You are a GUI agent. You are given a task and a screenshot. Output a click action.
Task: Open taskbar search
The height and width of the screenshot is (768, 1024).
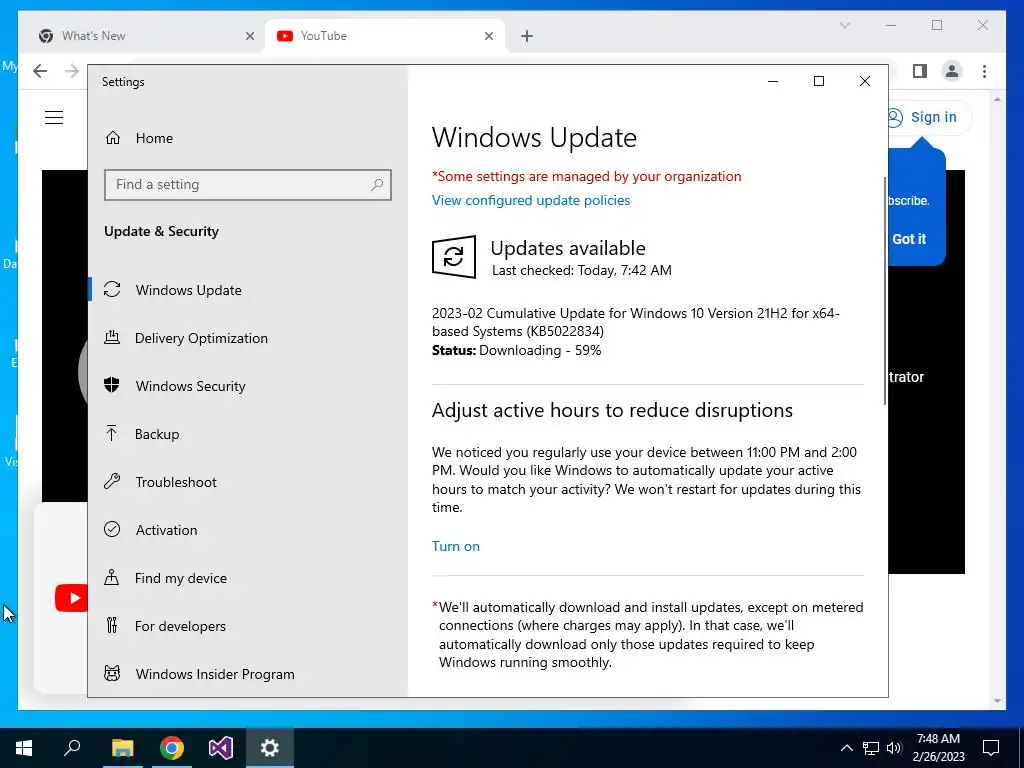[x=72, y=748]
